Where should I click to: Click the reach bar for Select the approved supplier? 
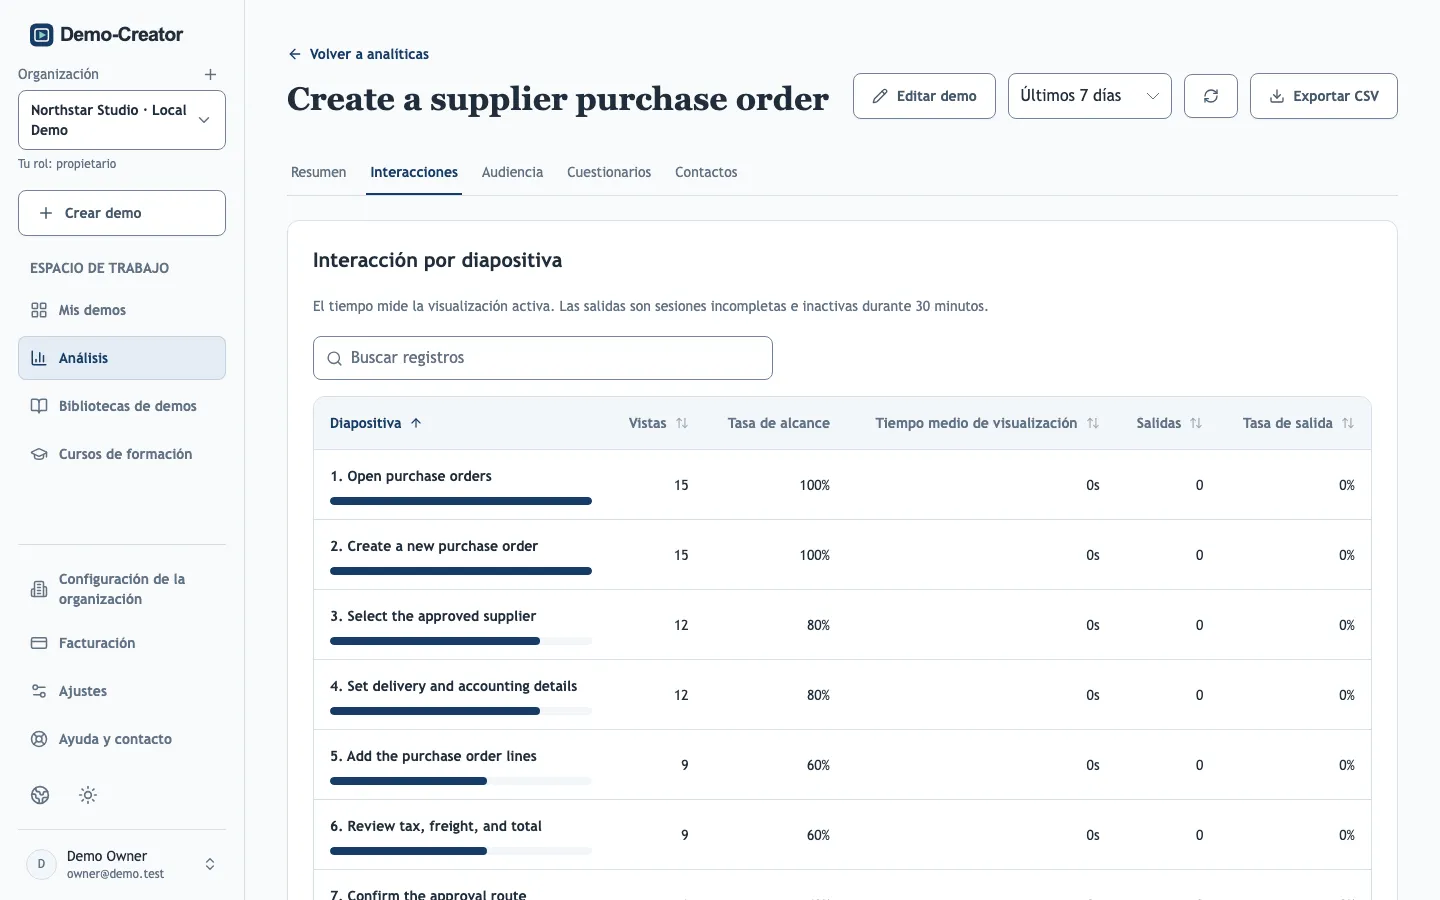click(x=461, y=641)
